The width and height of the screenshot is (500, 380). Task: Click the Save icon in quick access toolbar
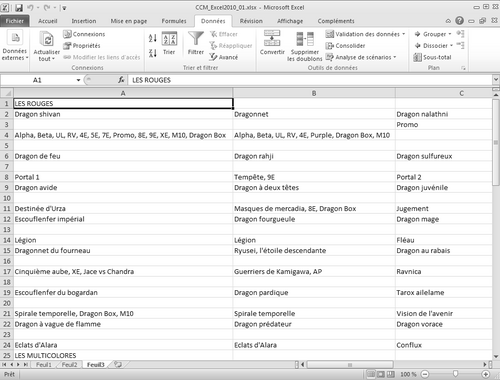point(19,7)
